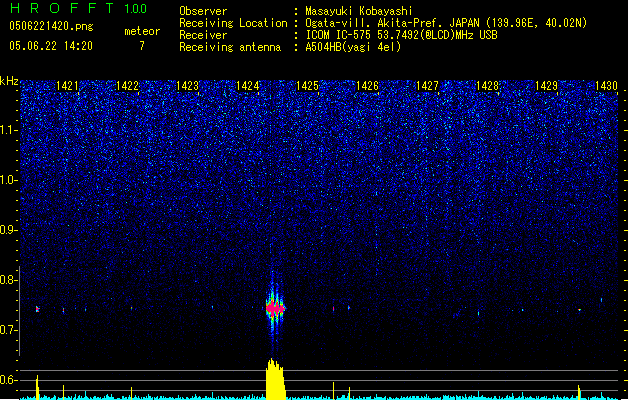Viewport: 629px width, 400px height.
Task: Click the Receiver label
Action: click(203, 35)
